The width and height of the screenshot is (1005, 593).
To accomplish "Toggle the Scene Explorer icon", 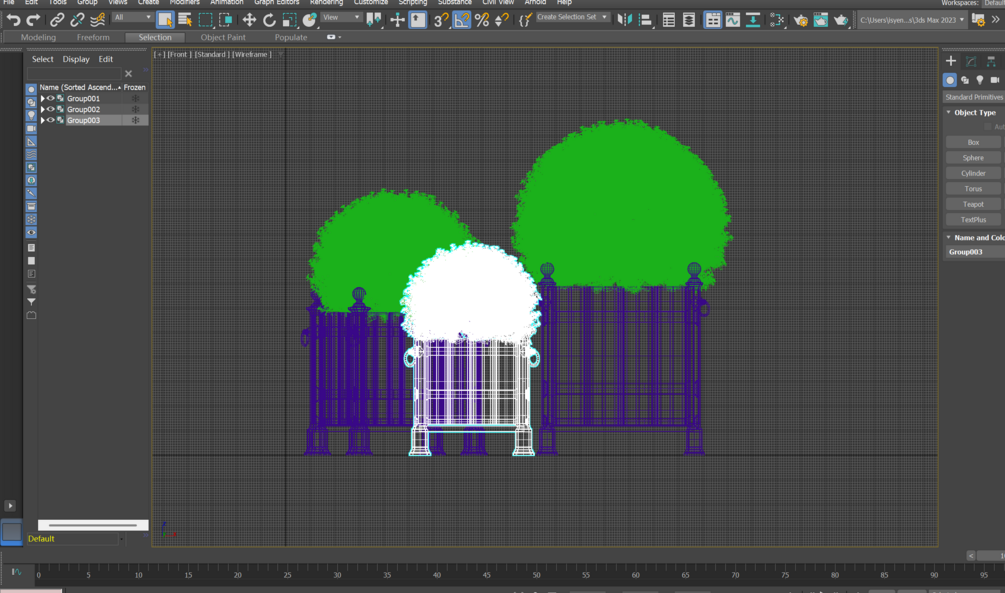I will 669,20.
